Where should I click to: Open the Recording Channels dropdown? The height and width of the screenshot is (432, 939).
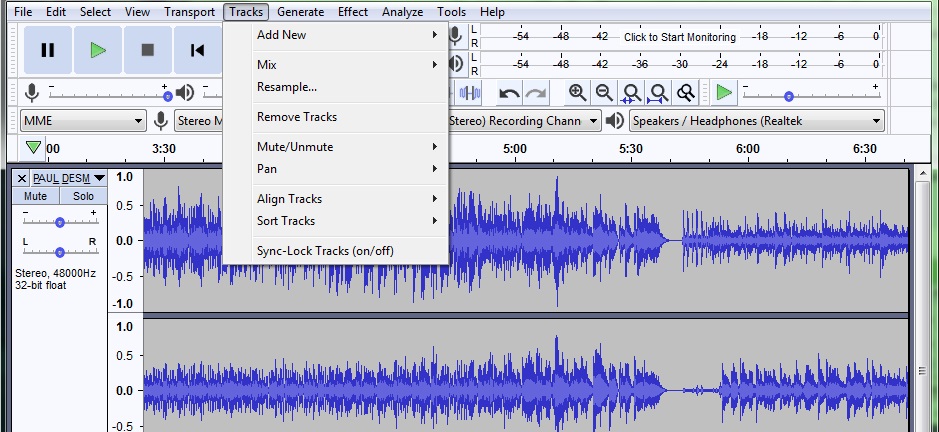point(524,120)
